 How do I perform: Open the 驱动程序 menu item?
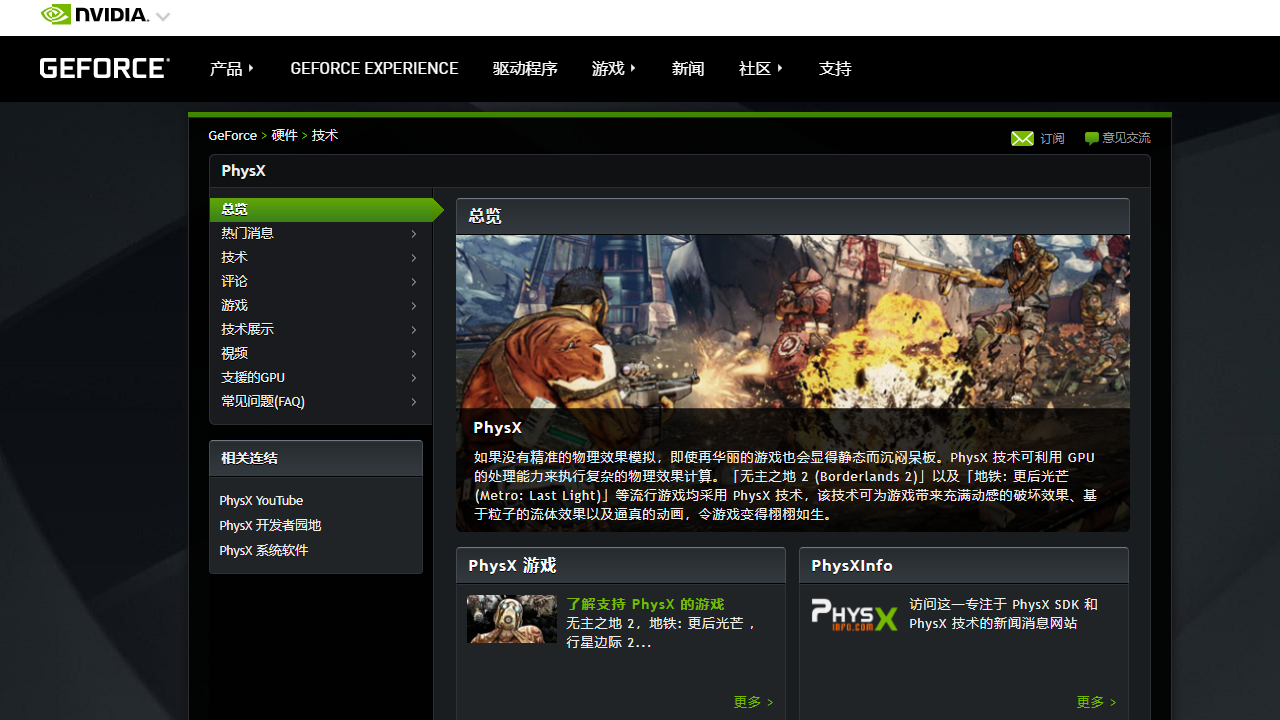click(x=525, y=68)
